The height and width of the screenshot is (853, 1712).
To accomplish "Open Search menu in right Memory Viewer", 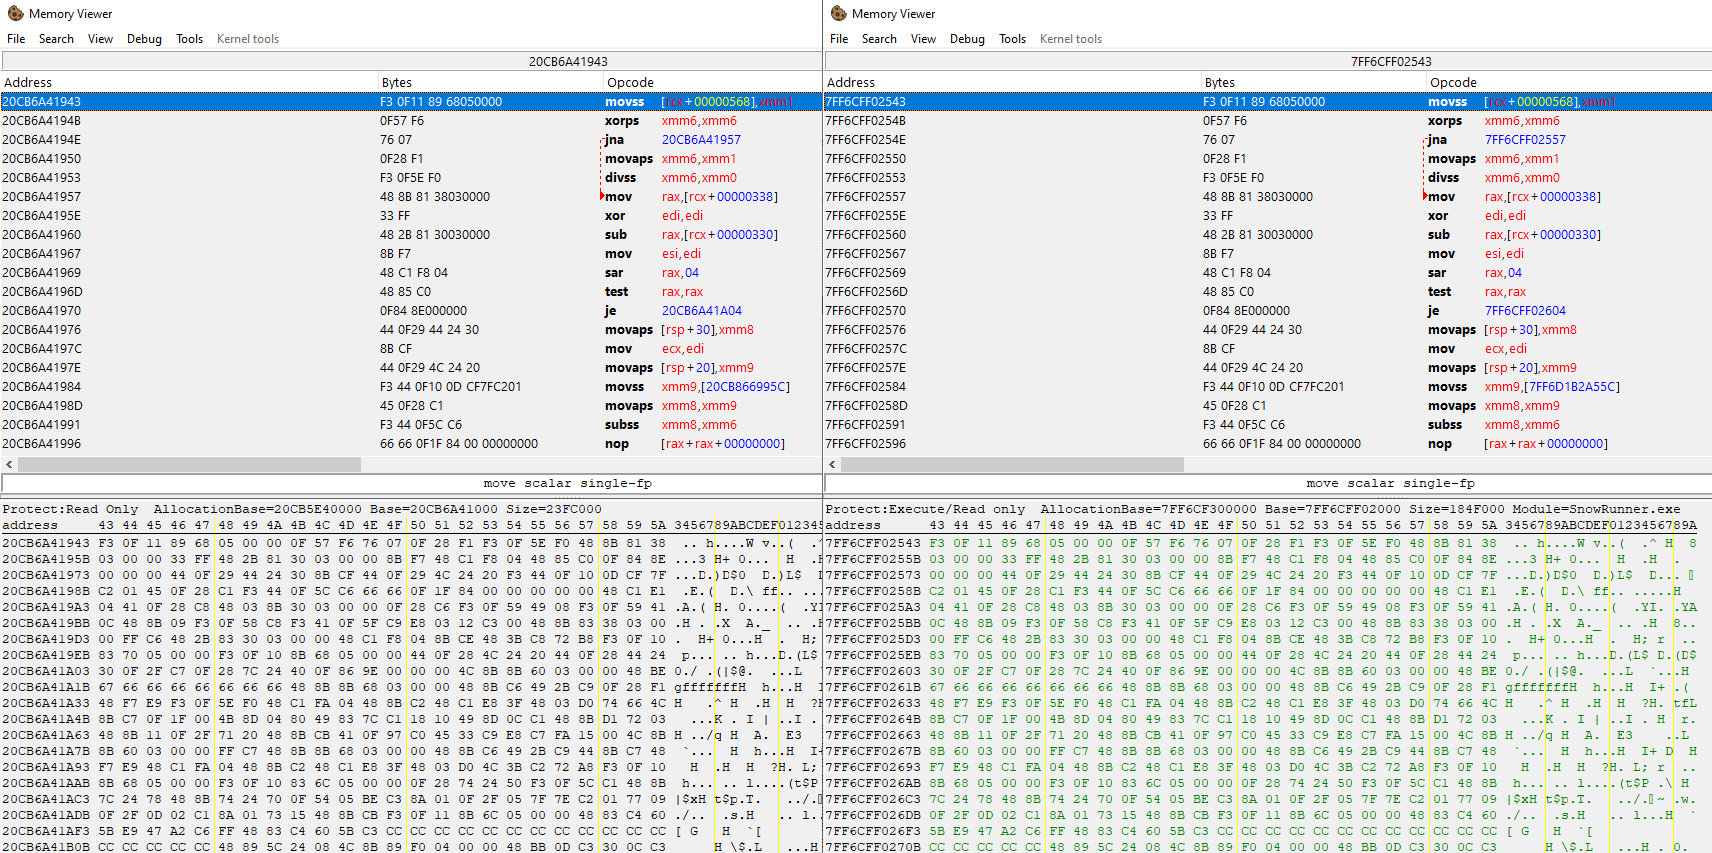I will pyautogui.click(x=879, y=39).
